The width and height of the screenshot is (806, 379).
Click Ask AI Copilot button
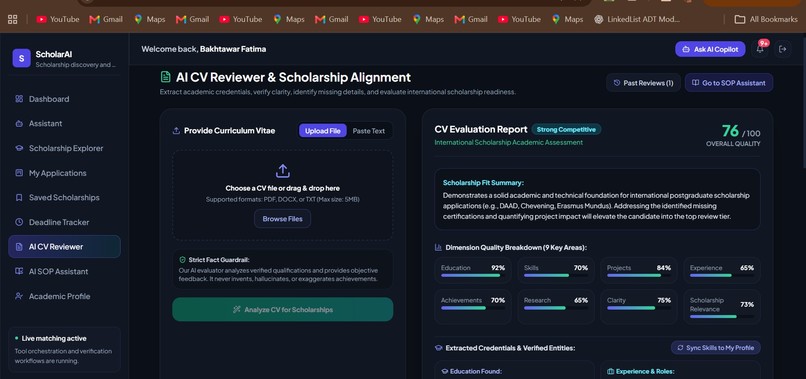pos(710,49)
